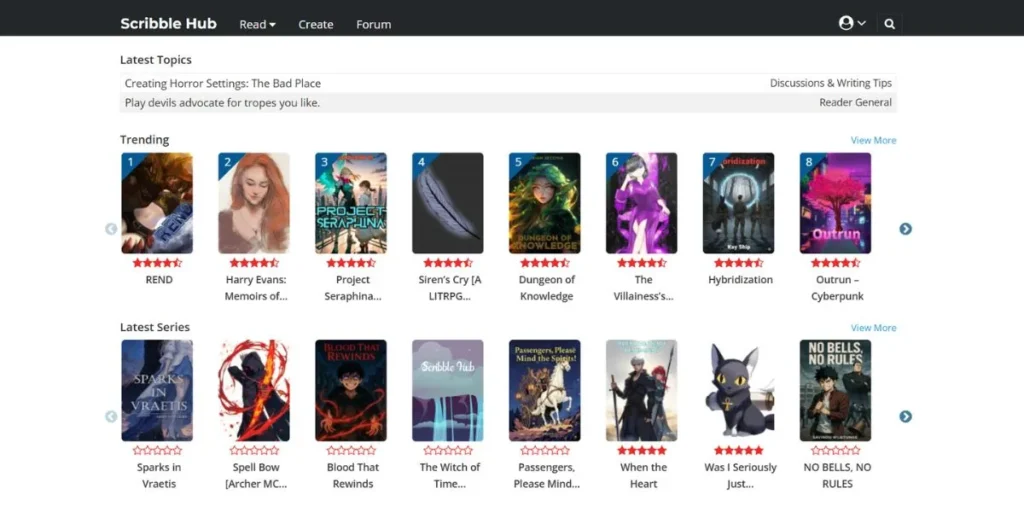
Task: Open Discussions & Writing Tips category
Action: (x=831, y=84)
